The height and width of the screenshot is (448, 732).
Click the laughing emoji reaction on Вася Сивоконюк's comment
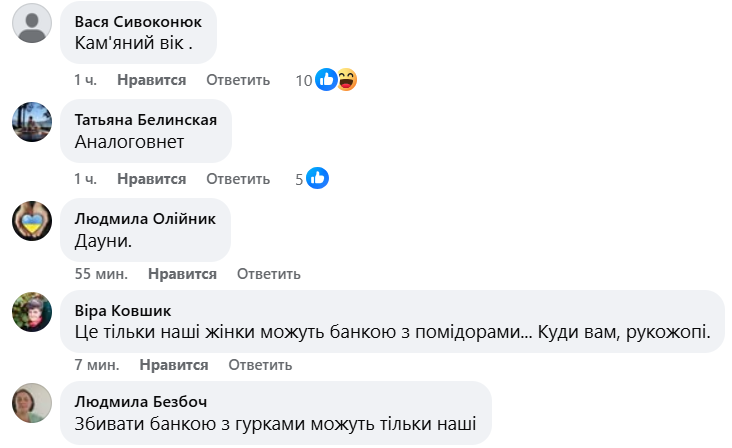tap(346, 80)
